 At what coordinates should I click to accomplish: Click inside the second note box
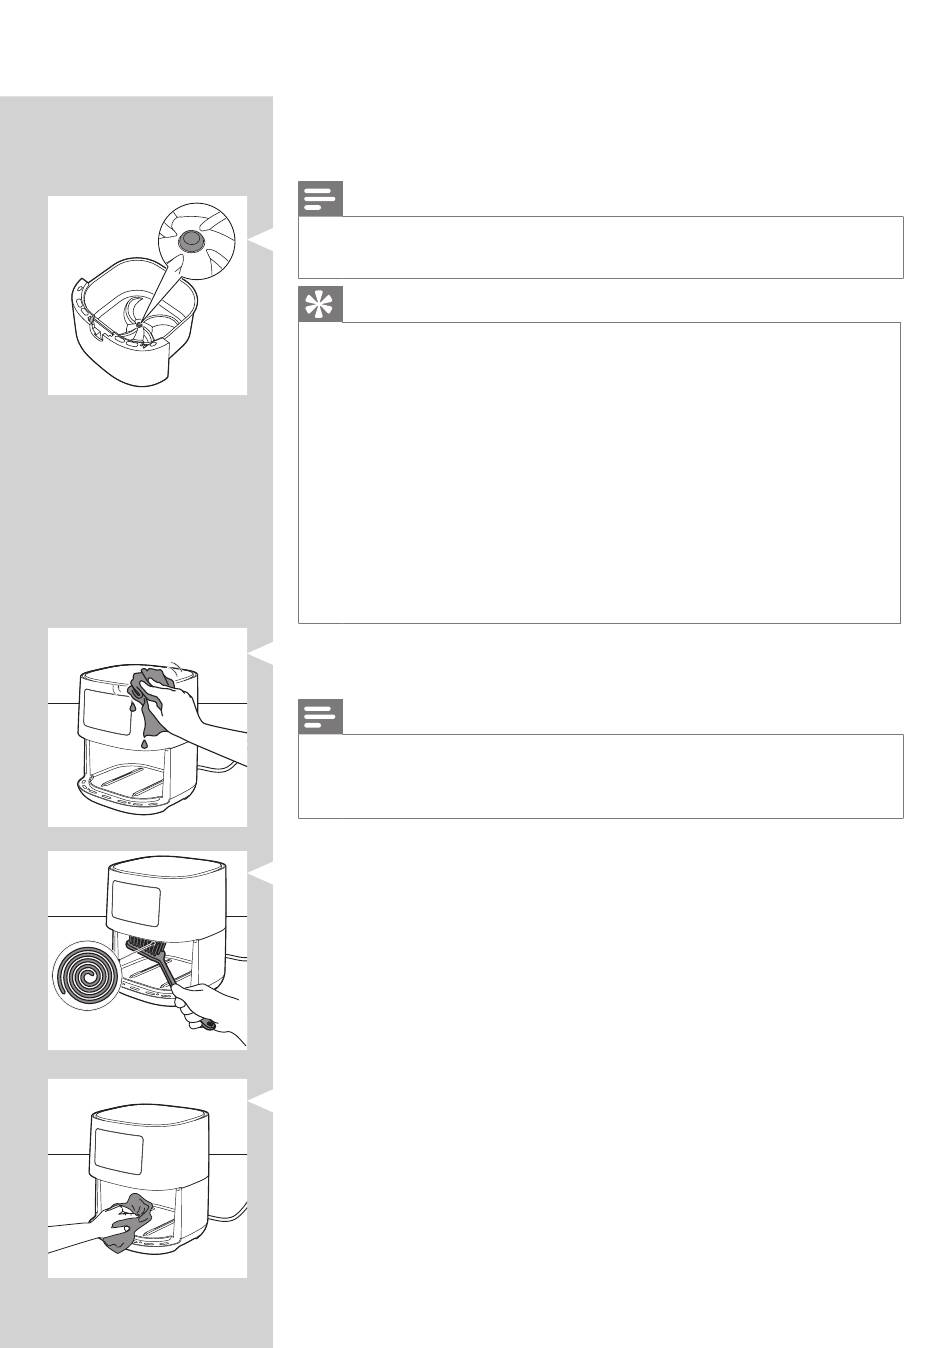pyautogui.click(x=601, y=776)
